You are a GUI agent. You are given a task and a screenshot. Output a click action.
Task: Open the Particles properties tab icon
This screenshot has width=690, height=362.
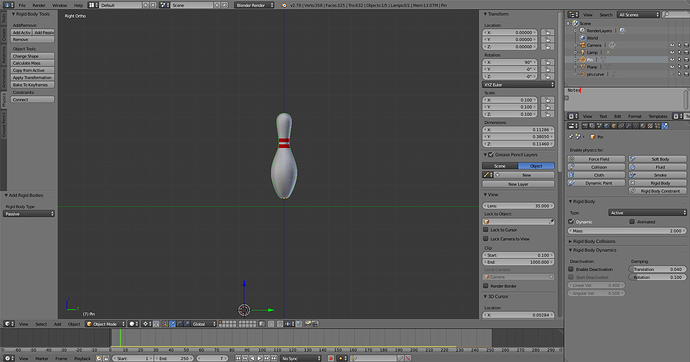coord(657,126)
